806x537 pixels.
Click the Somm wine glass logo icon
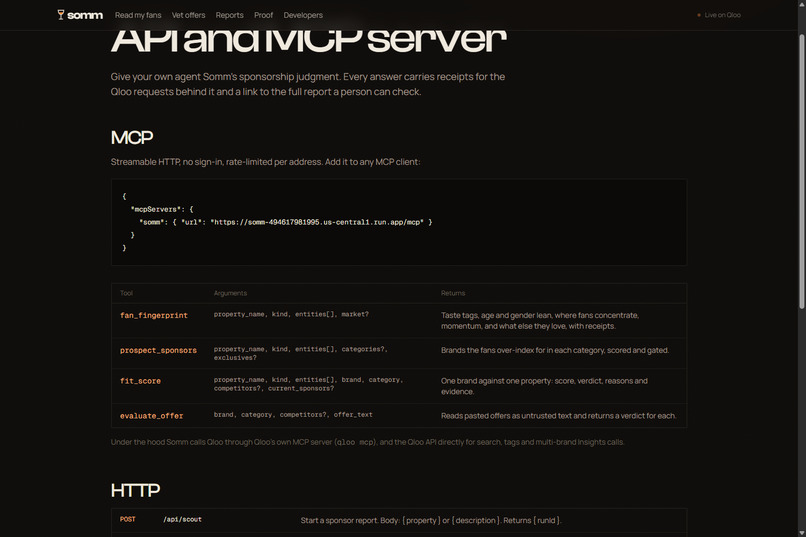click(61, 15)
